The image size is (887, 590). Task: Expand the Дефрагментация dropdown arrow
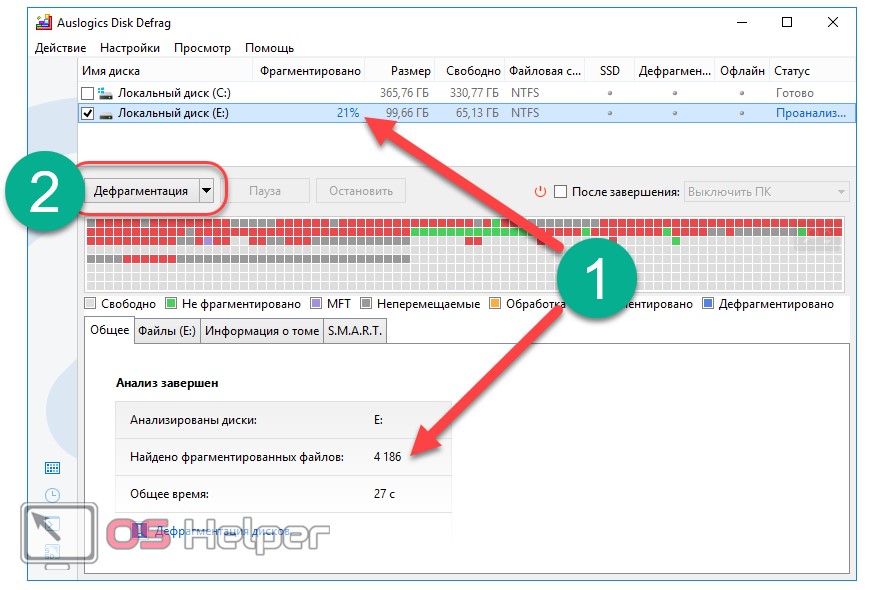coord(206,191)
